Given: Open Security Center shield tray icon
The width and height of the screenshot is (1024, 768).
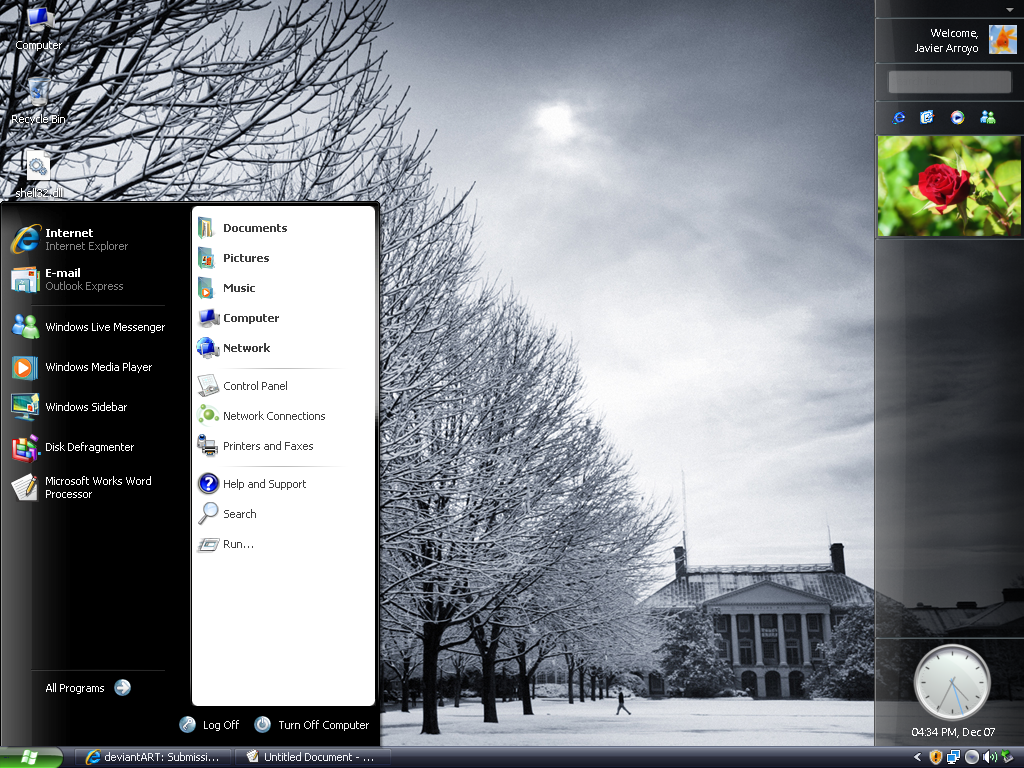Looking at the screenshot, I should click(x=935, y=758).
